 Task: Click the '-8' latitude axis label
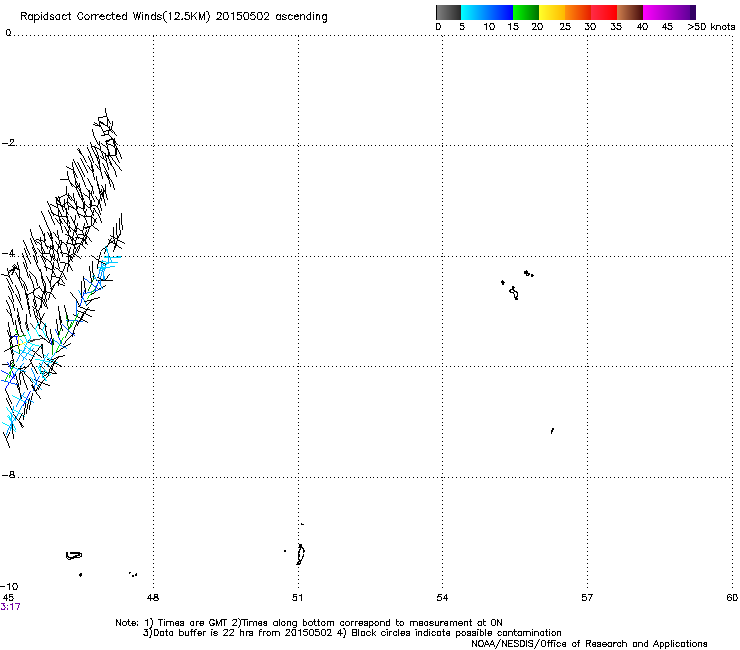(x=8, y=475)
